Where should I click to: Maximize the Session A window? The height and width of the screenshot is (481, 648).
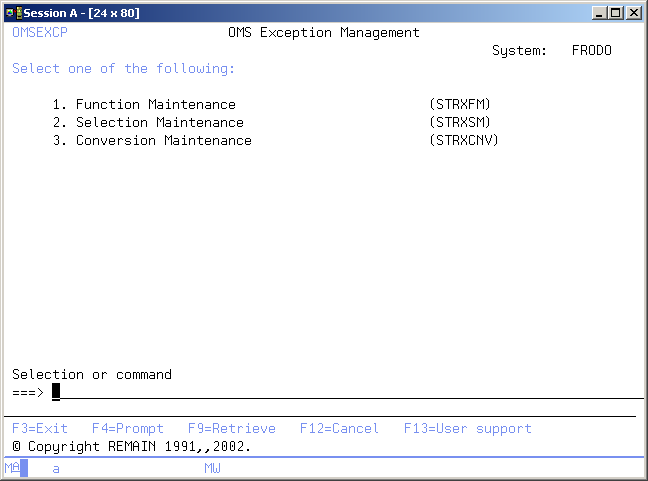pyautogui.click(x=615, y=13)
